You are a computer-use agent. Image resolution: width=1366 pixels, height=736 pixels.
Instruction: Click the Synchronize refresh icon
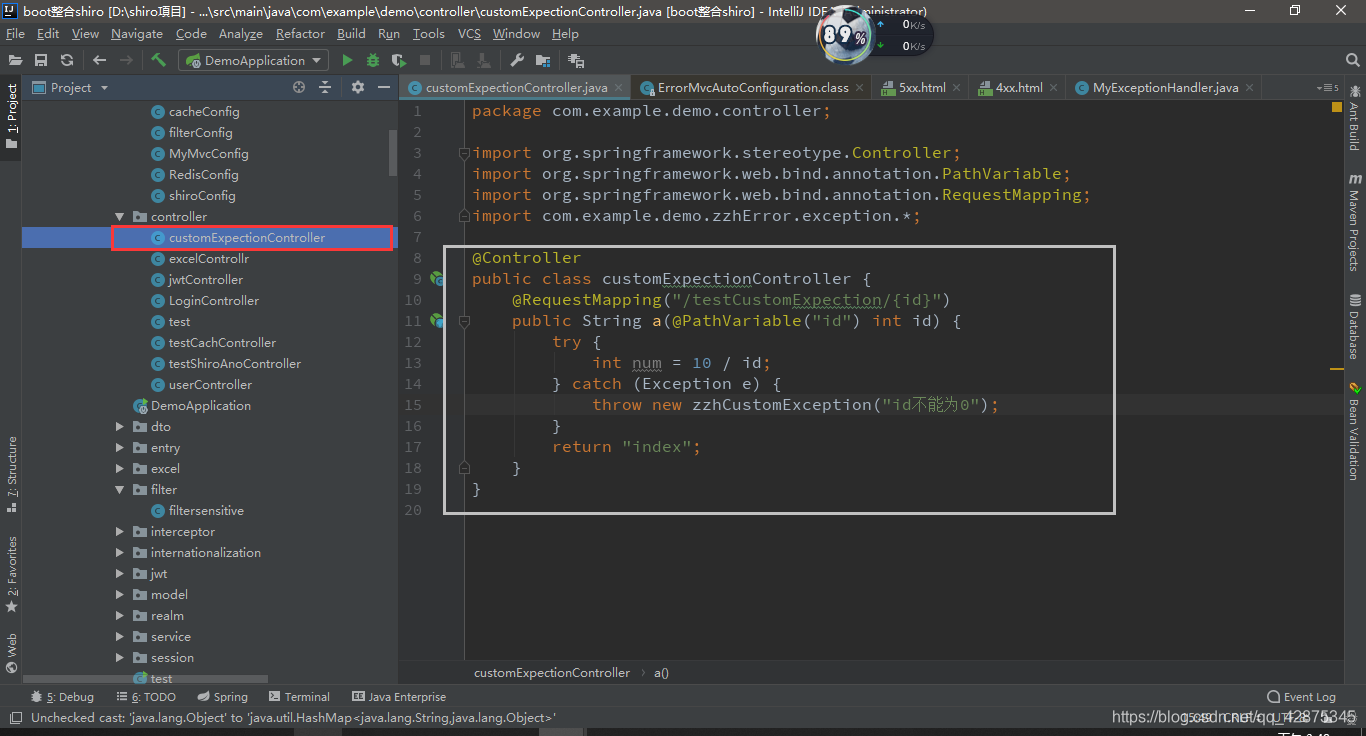click(67, 60)
